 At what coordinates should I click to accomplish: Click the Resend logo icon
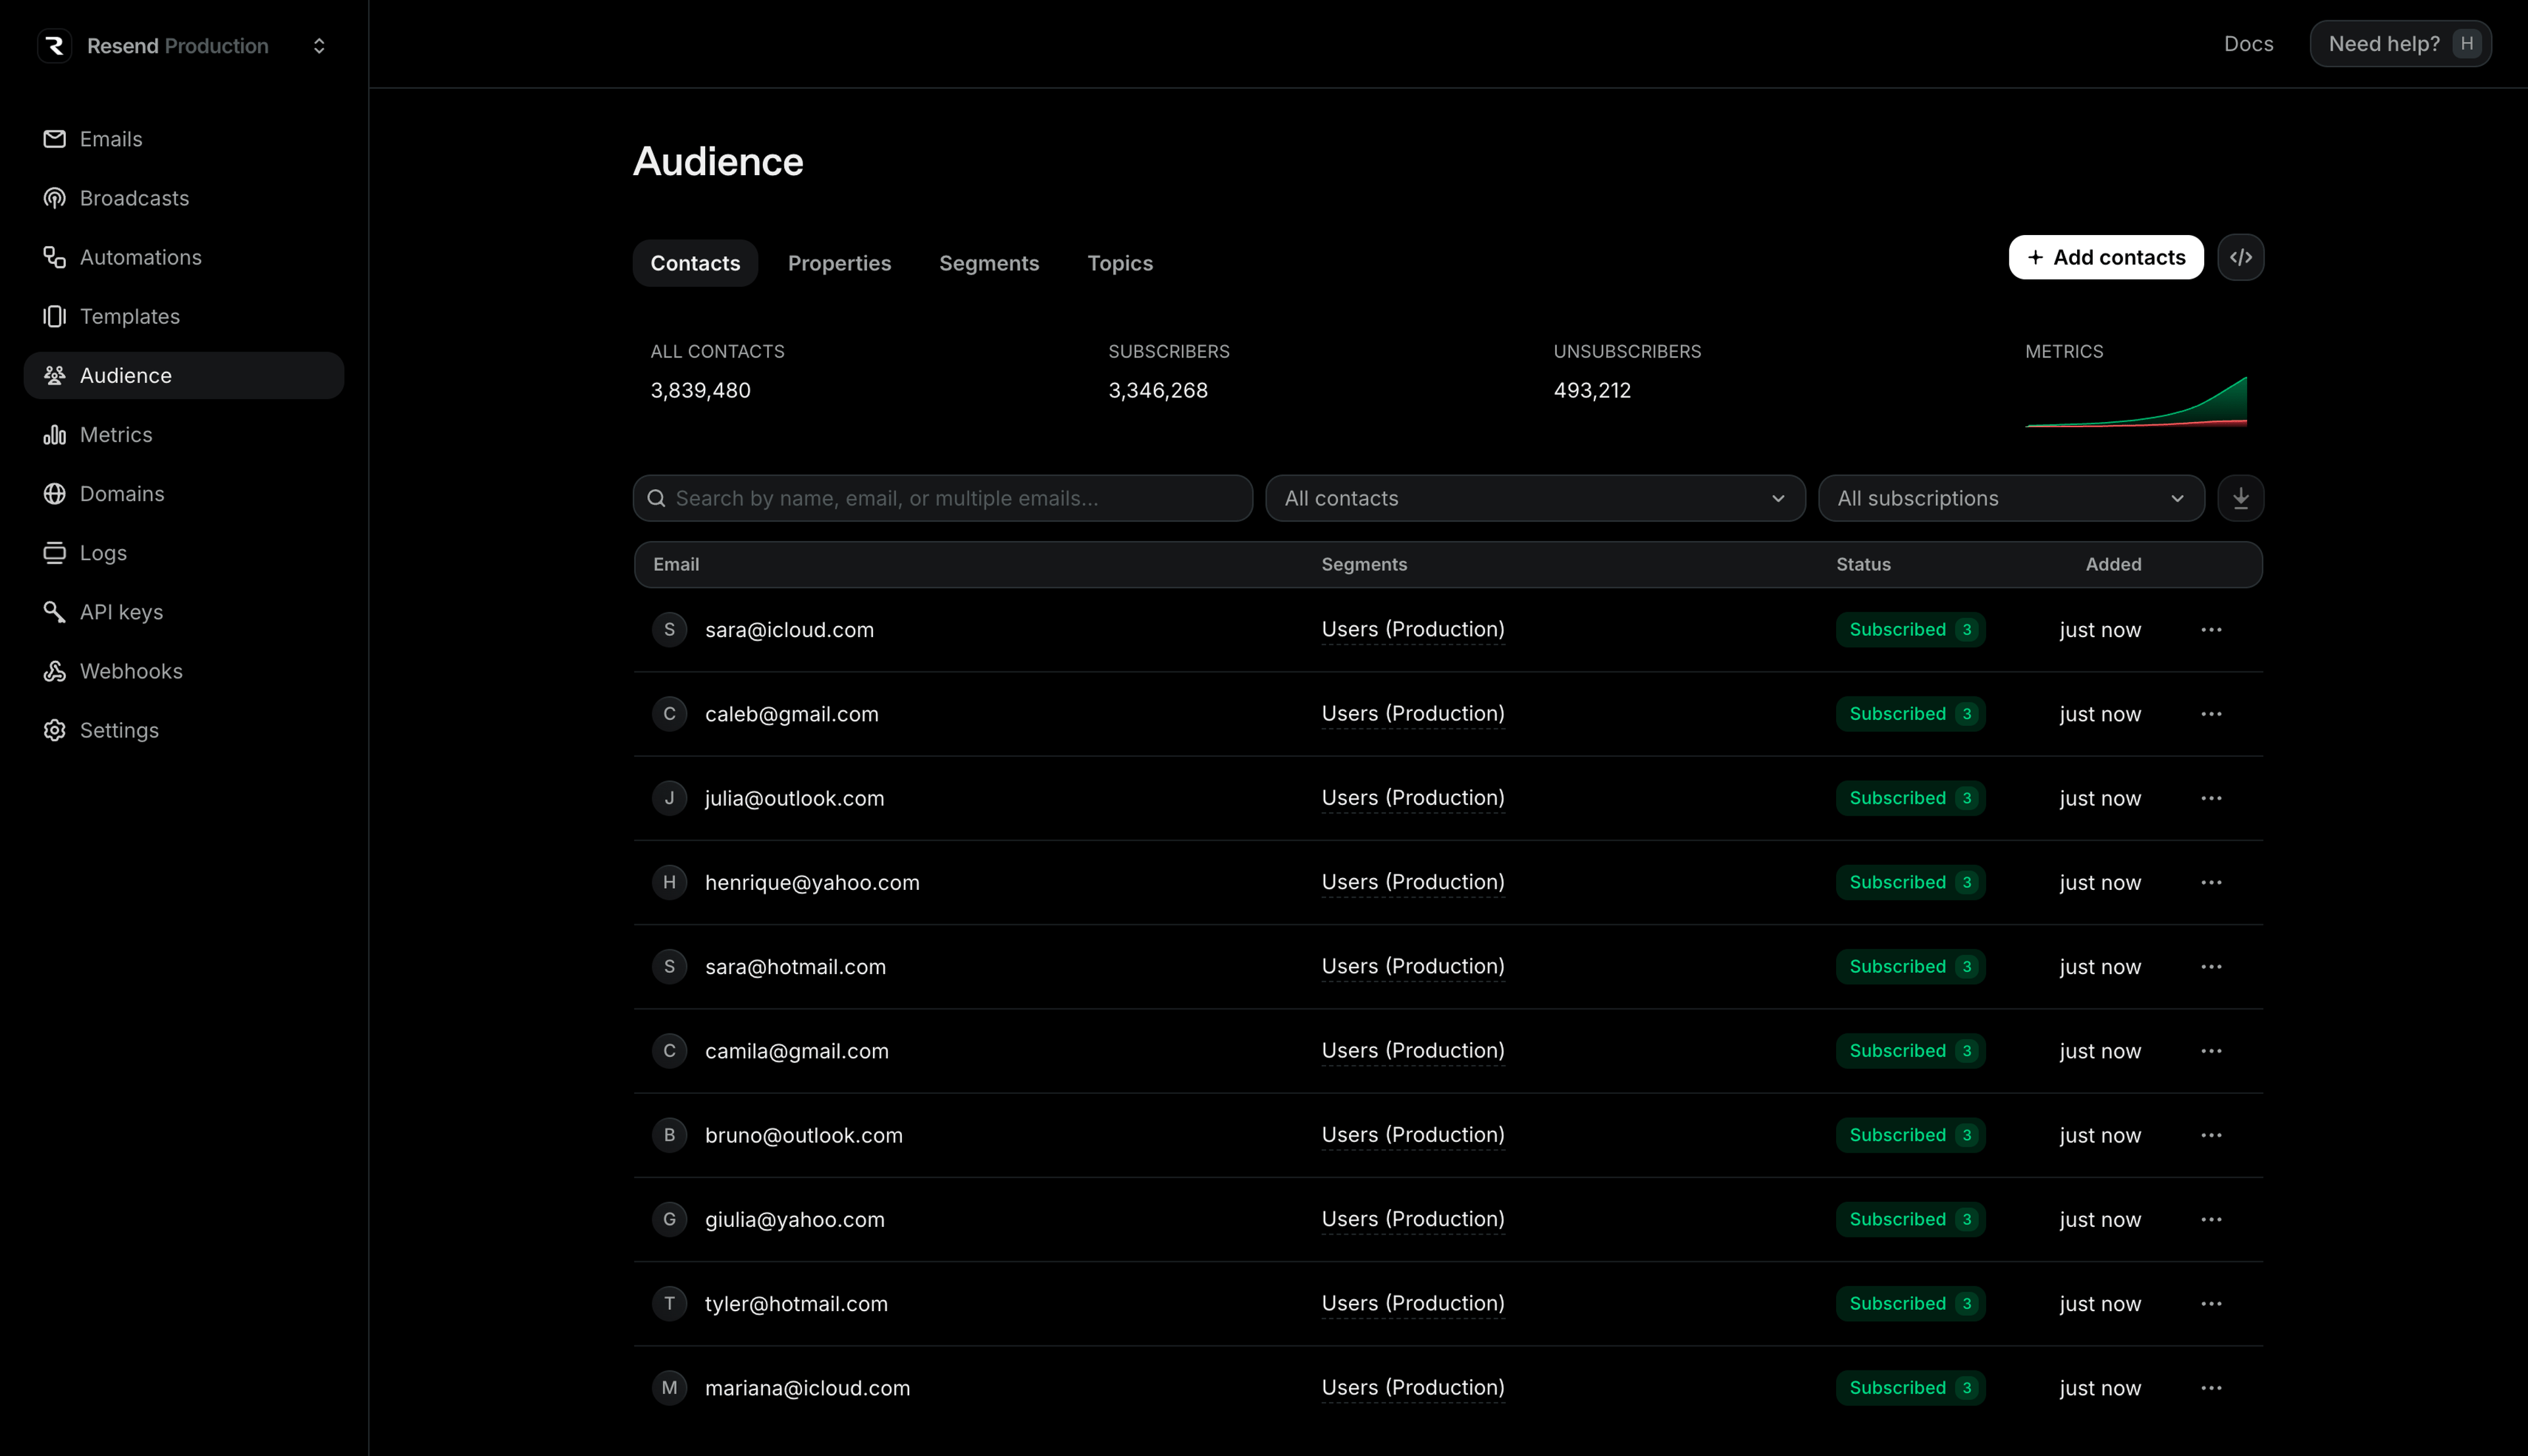(55, 46)
